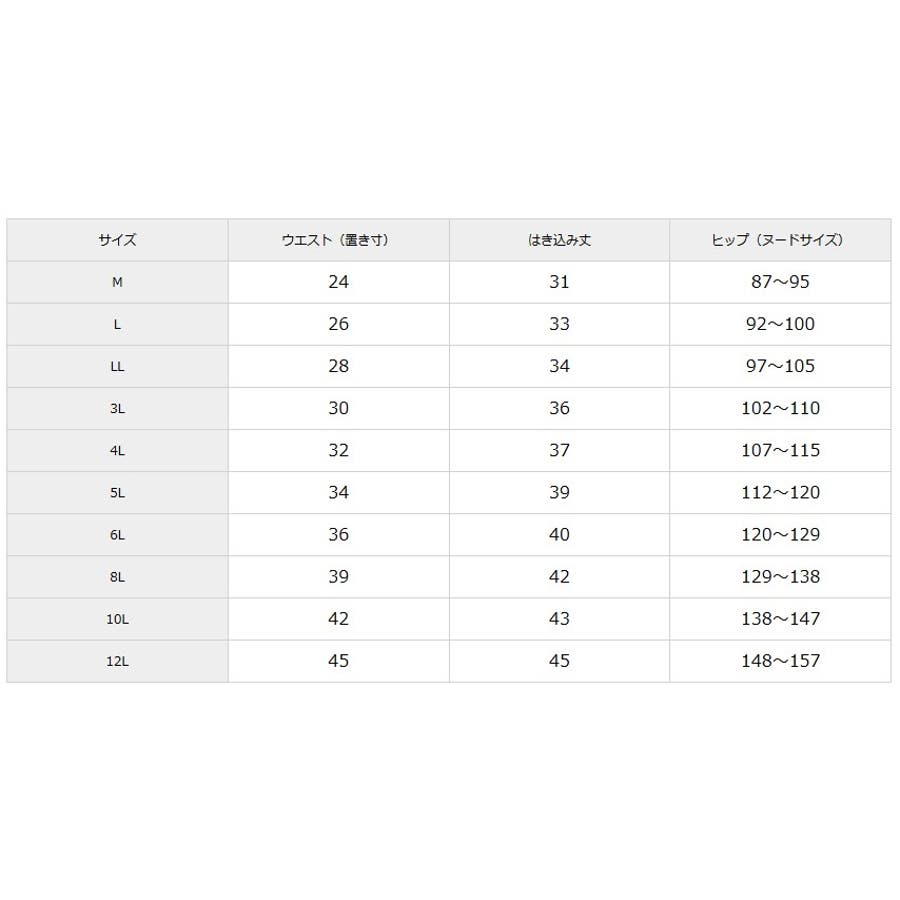
Task: Select the 10L size row label
Action: point(117,619)
